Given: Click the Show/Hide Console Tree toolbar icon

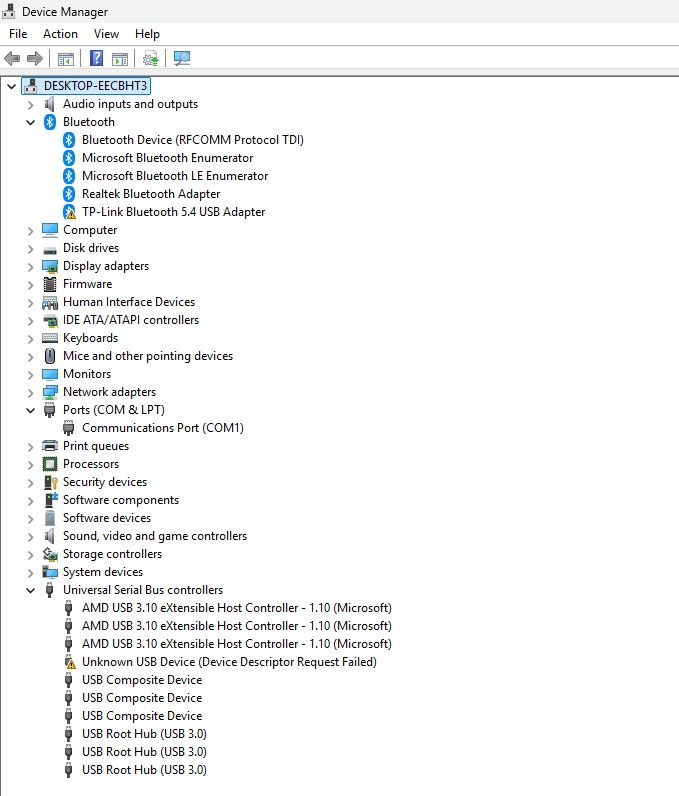Looking at the screenshot, I should click(x=66, y=59).
